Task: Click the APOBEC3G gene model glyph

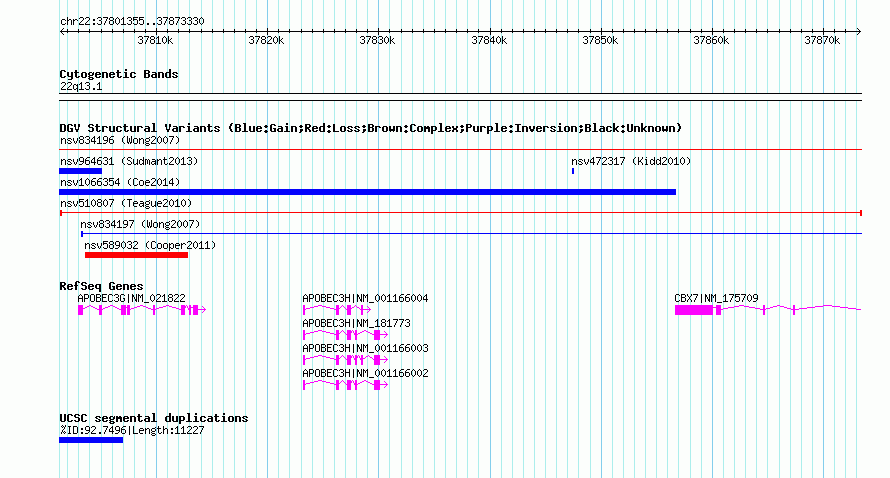Action: (142, 309)
